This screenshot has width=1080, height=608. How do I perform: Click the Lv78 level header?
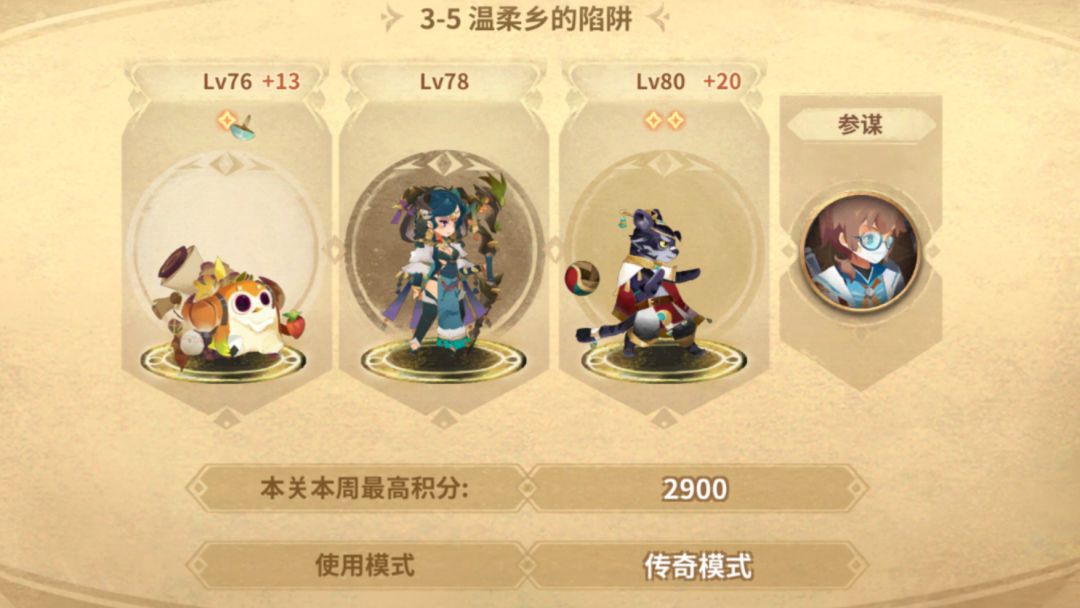(x=444, y=81)
